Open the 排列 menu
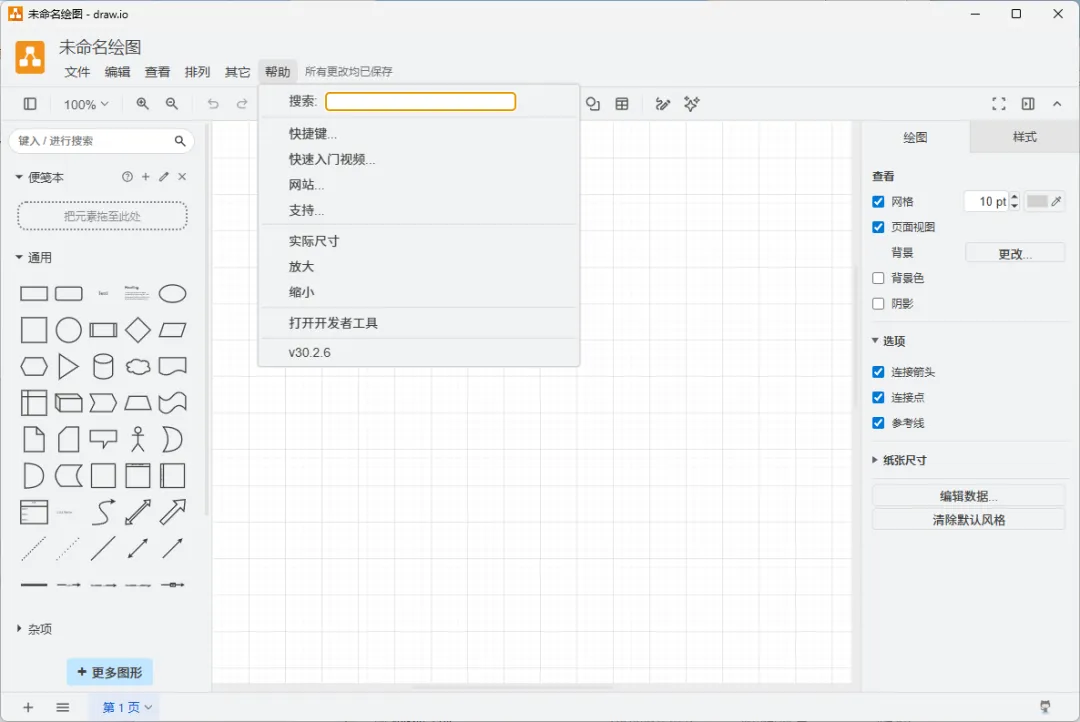 pos(197,72)
